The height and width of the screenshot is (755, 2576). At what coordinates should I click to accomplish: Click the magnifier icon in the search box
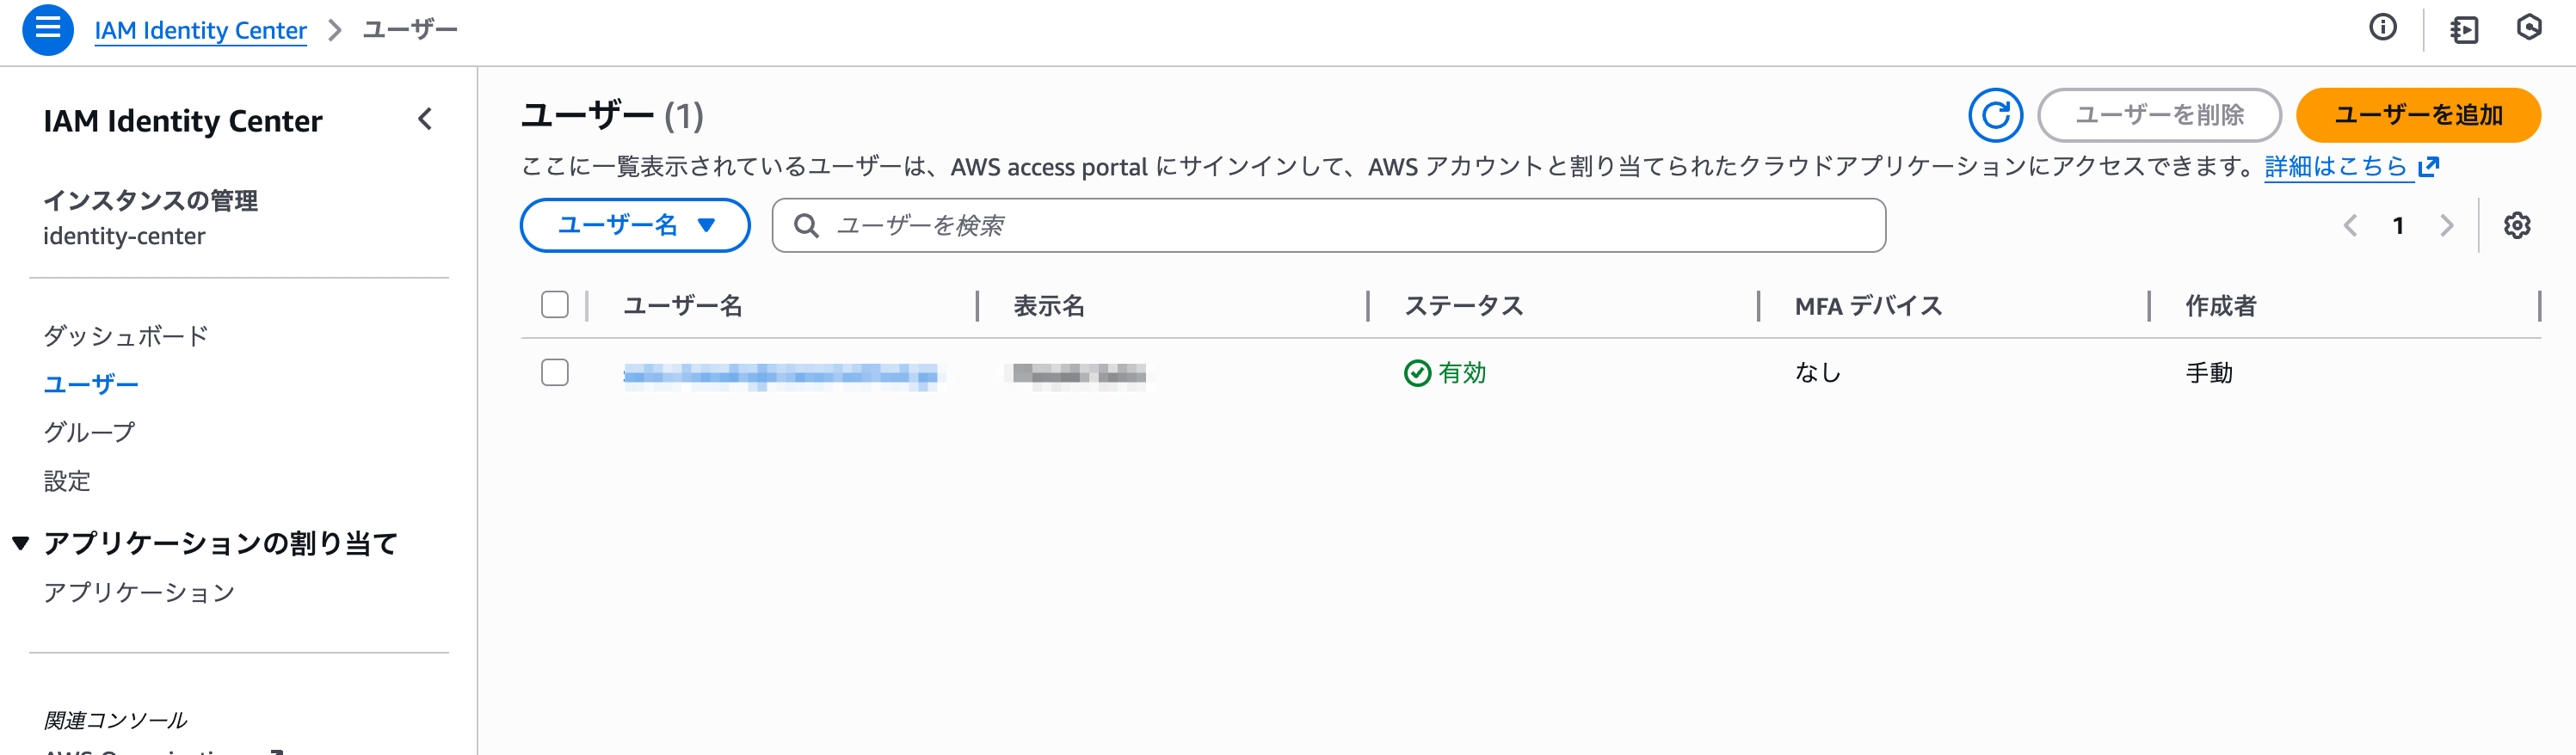[806, 225]
